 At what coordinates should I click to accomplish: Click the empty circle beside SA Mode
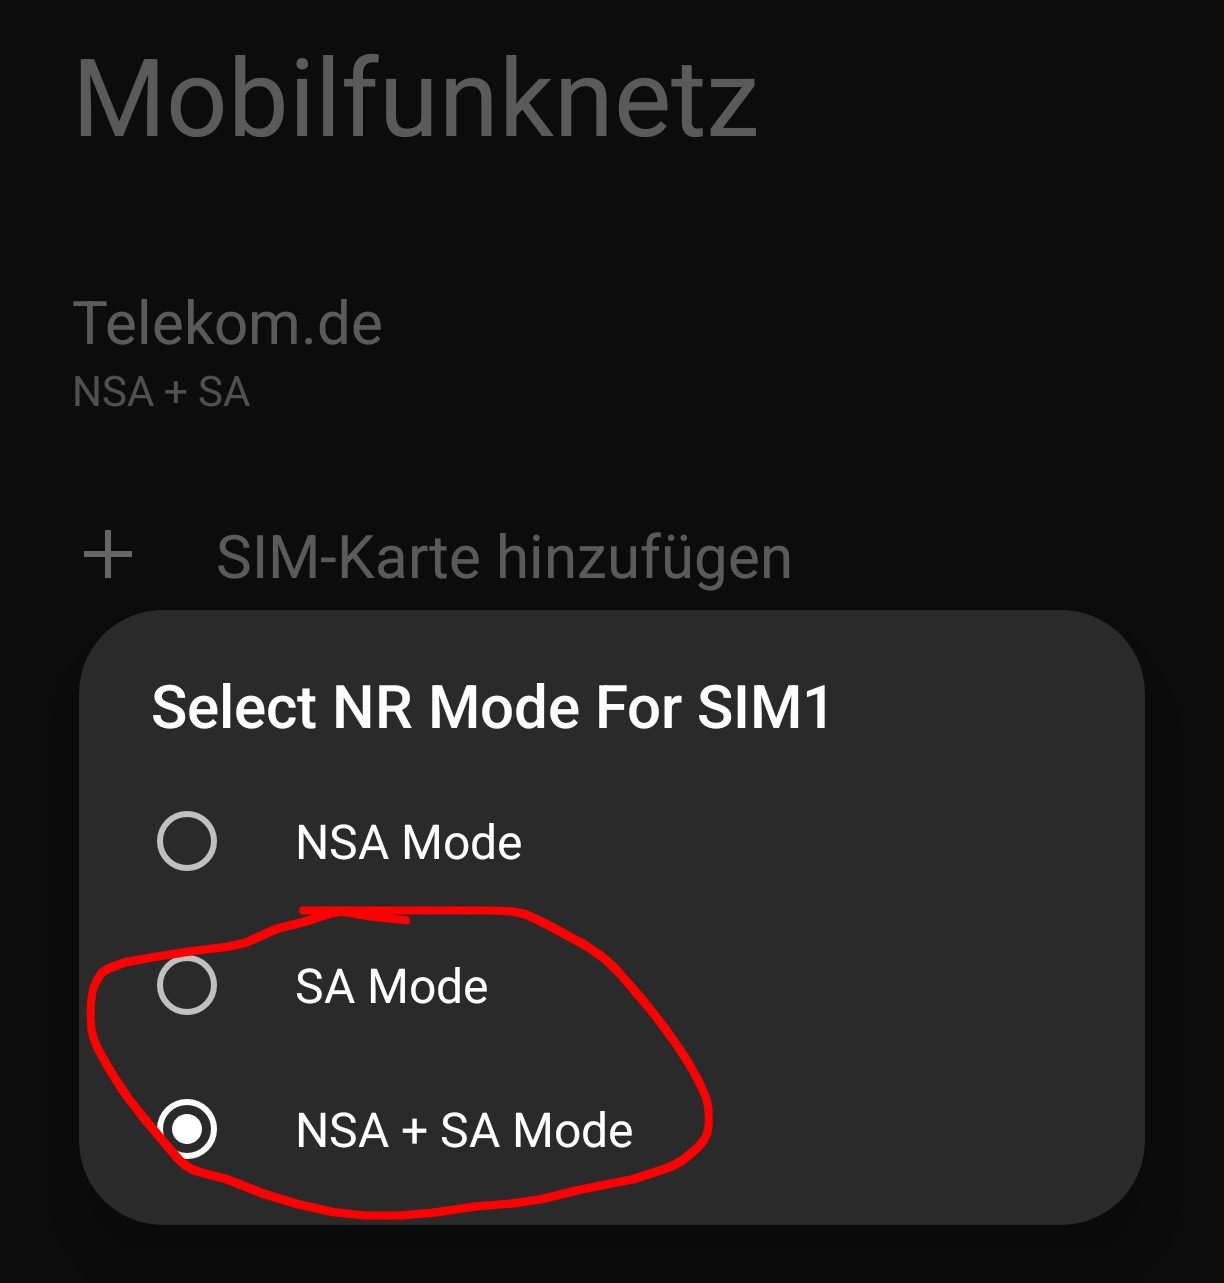(x=187, y=985)
